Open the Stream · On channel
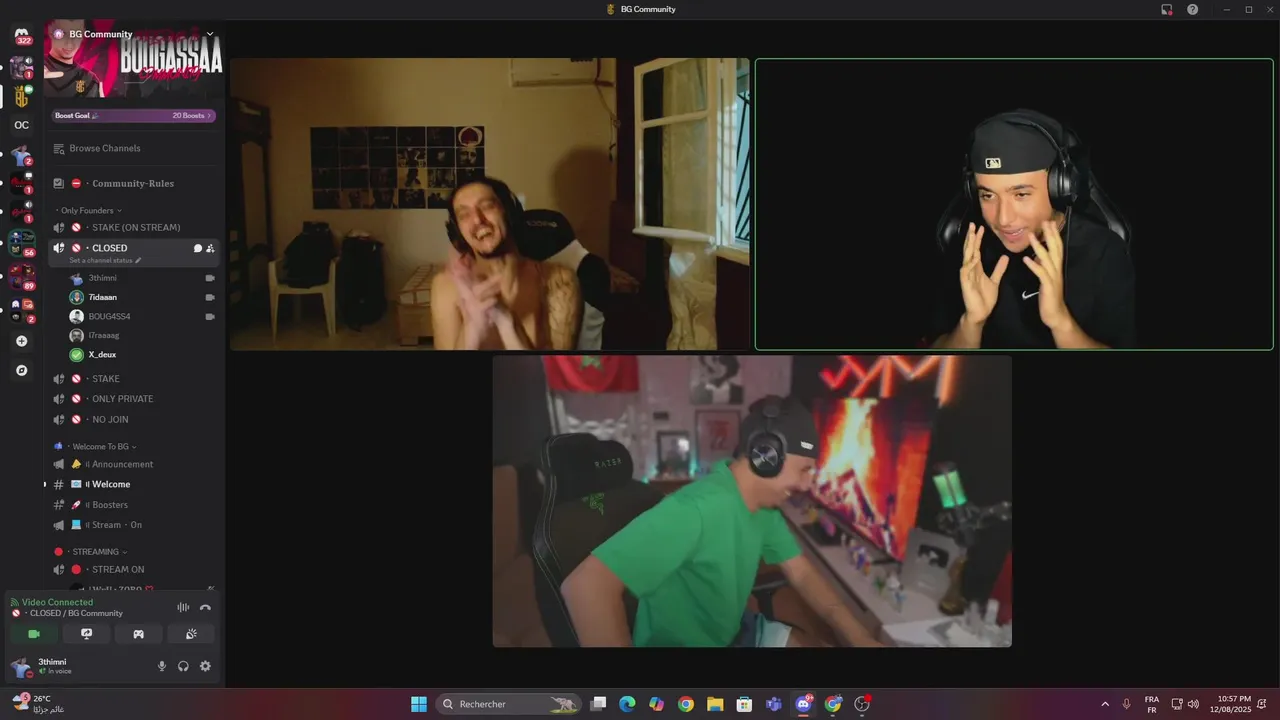1280x720 pixels. pos(134,525)
